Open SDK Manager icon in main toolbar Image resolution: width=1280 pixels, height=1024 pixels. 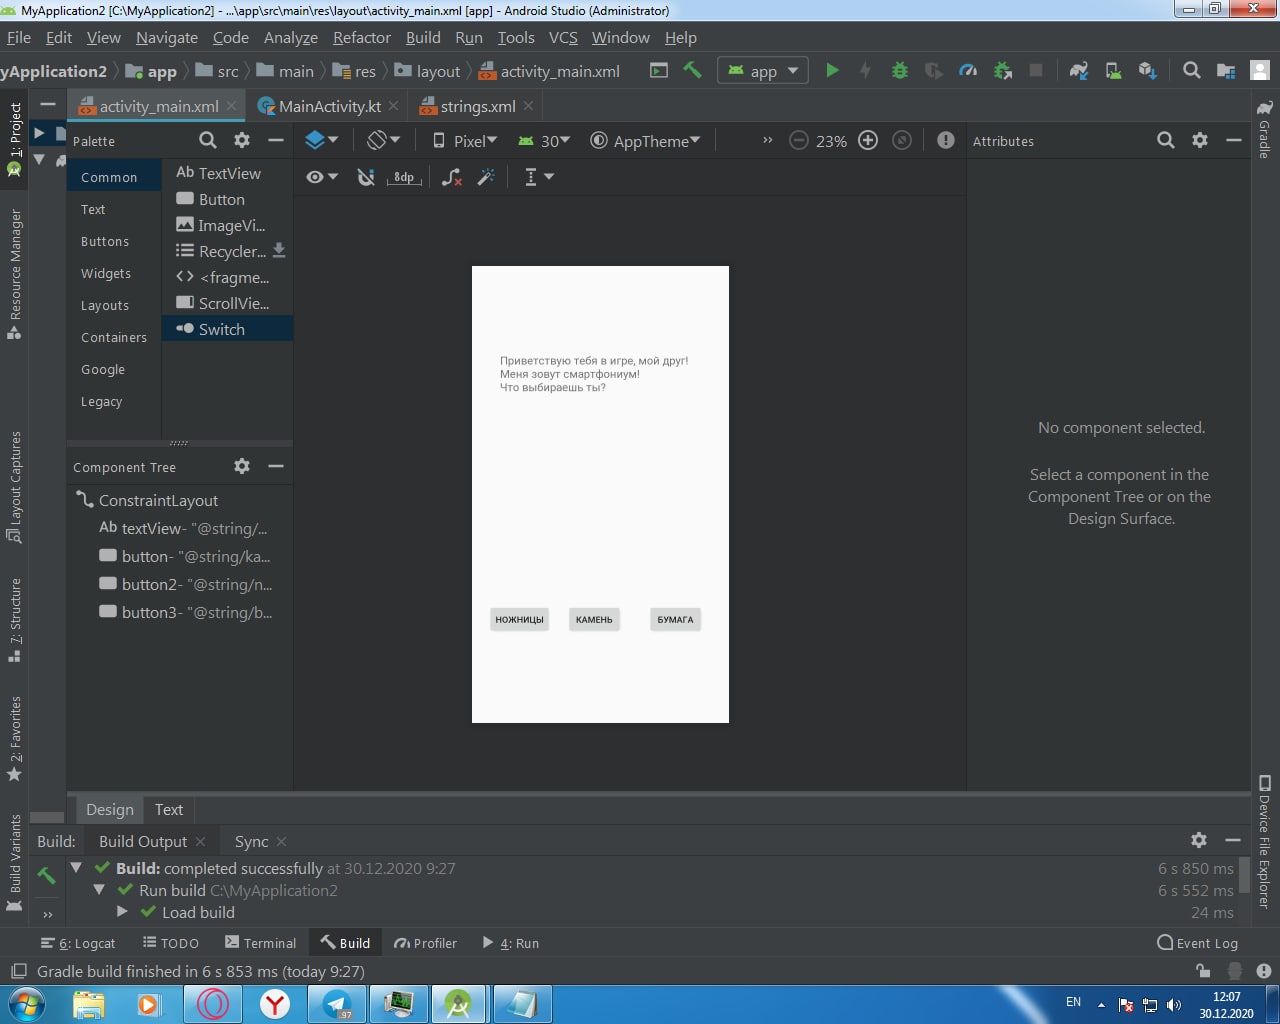pyautogui.click(x=1147, y=70)
